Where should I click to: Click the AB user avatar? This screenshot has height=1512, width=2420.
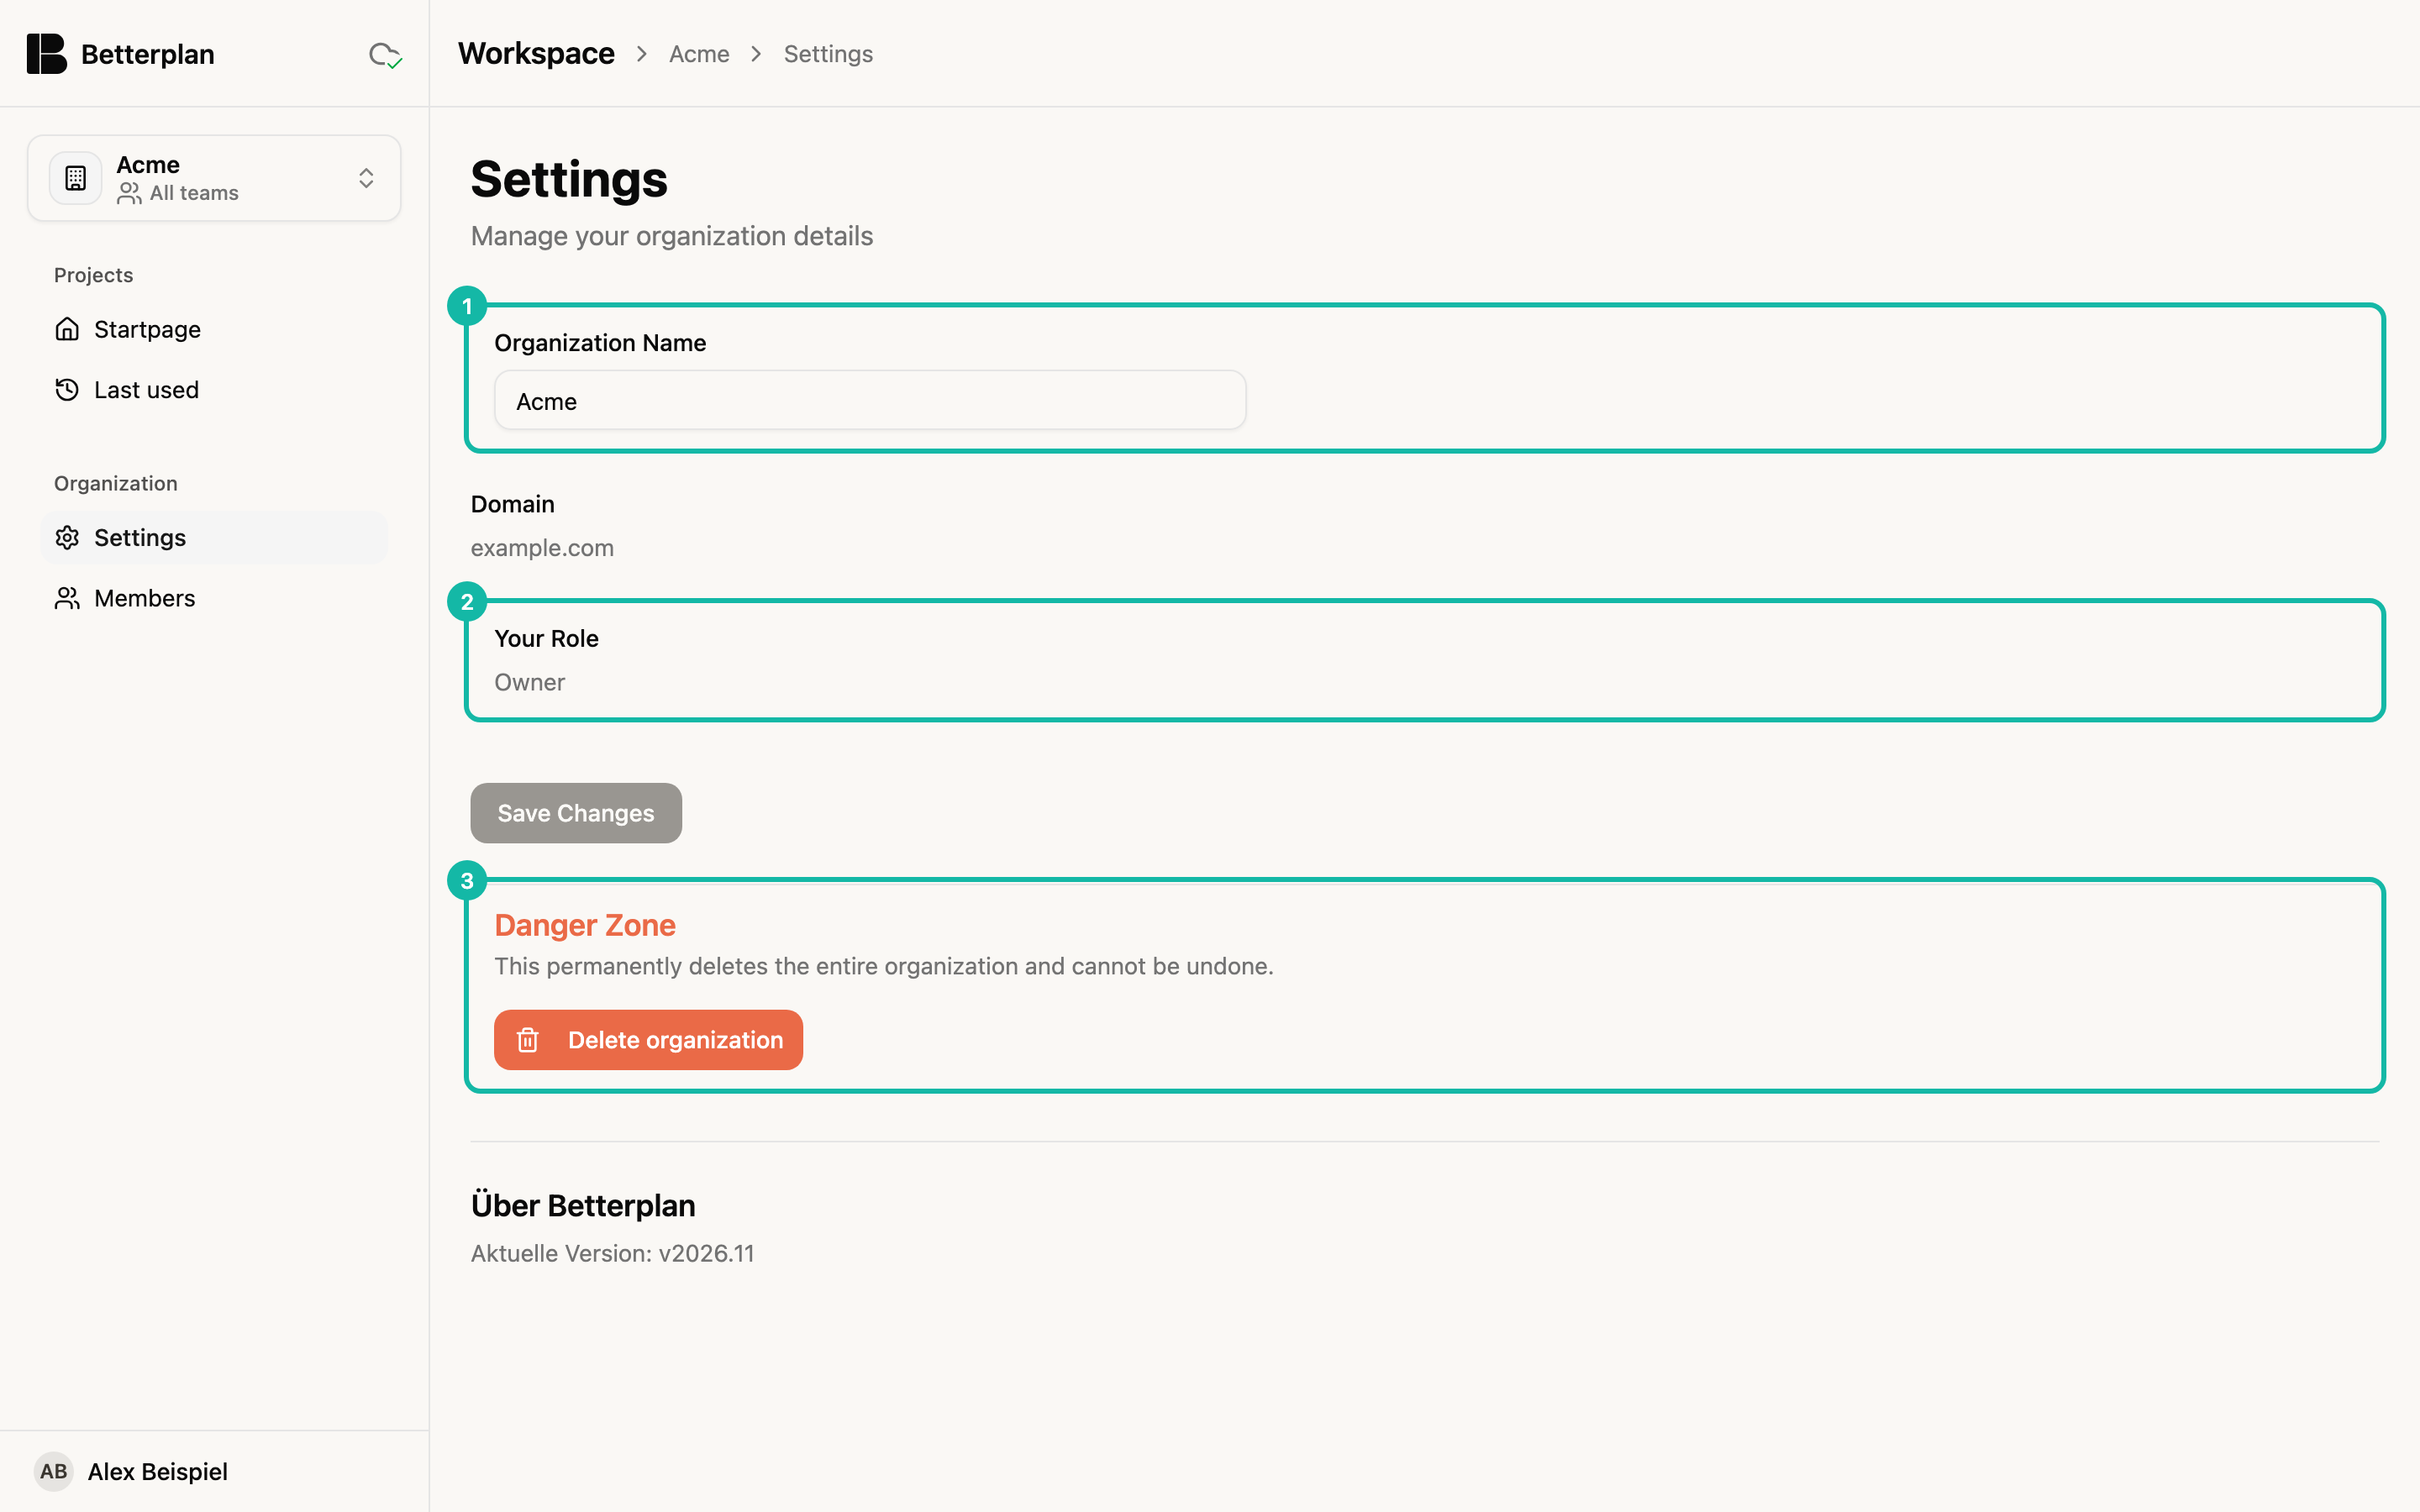point(54,1471)
